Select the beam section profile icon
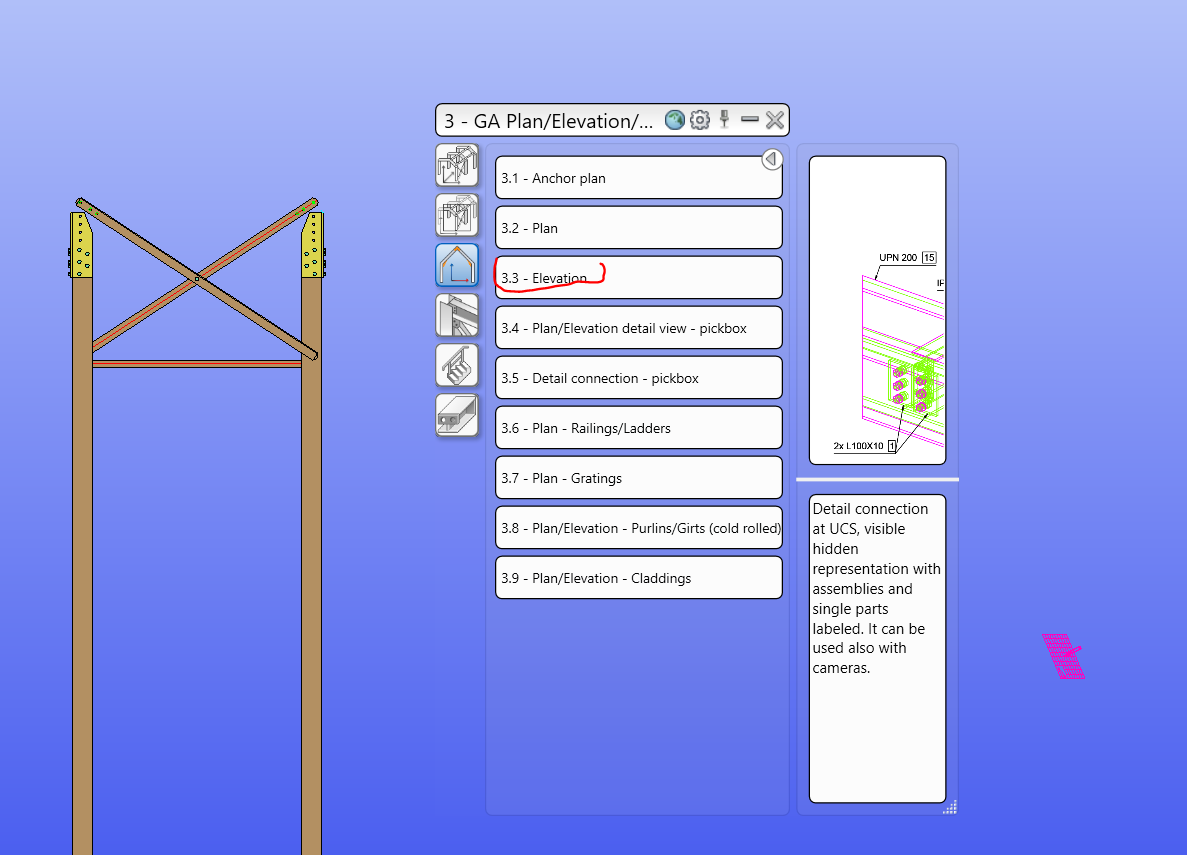The image size is (1187, 855). [457, 415]
